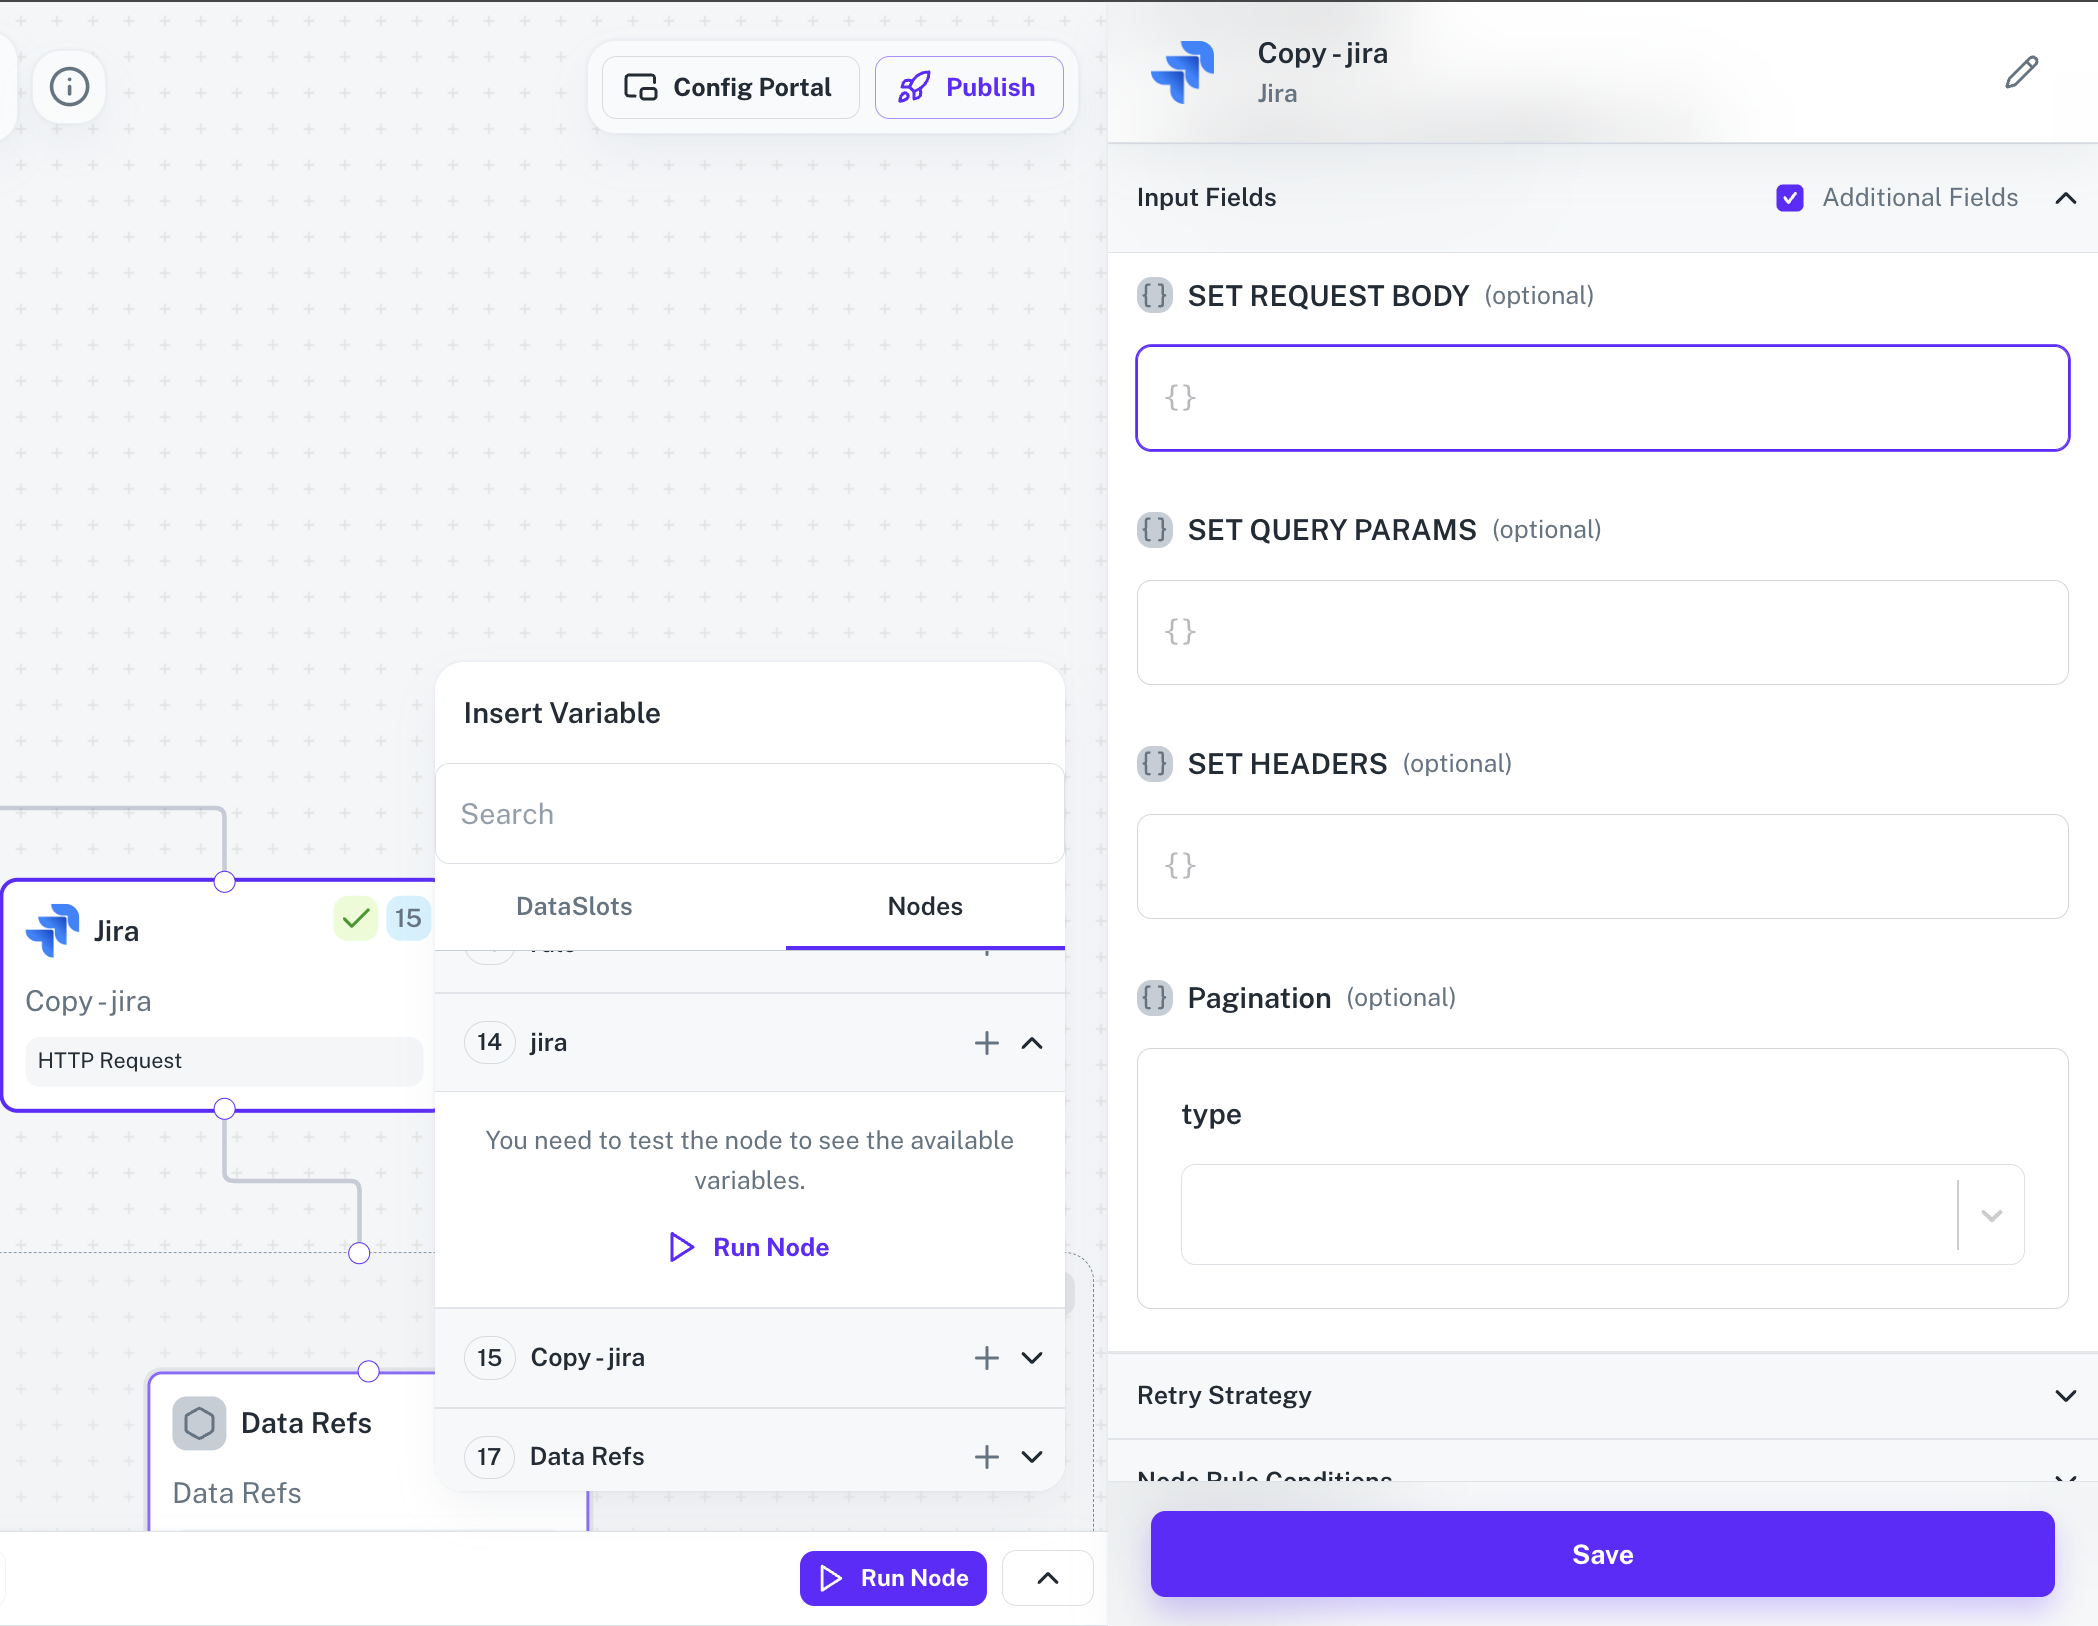2098x1626 pixels.
Task: Click the Insert Variable search field
Action: coord(750,814)
